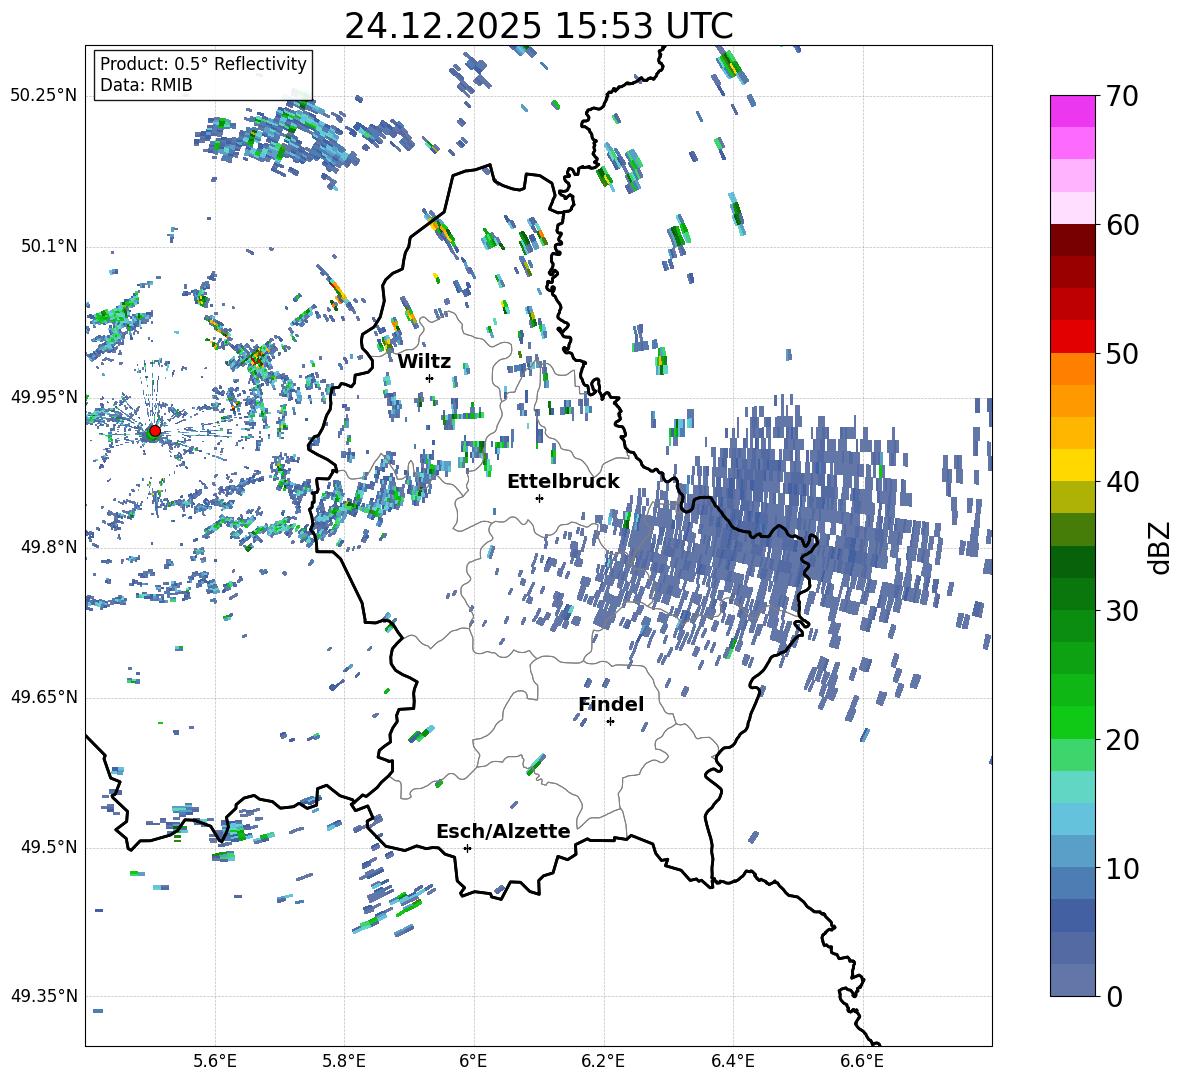Screen dimensions: 1184x1081
Task: Click the Esch/Alzette station cross marker
Action: point(467,848)
